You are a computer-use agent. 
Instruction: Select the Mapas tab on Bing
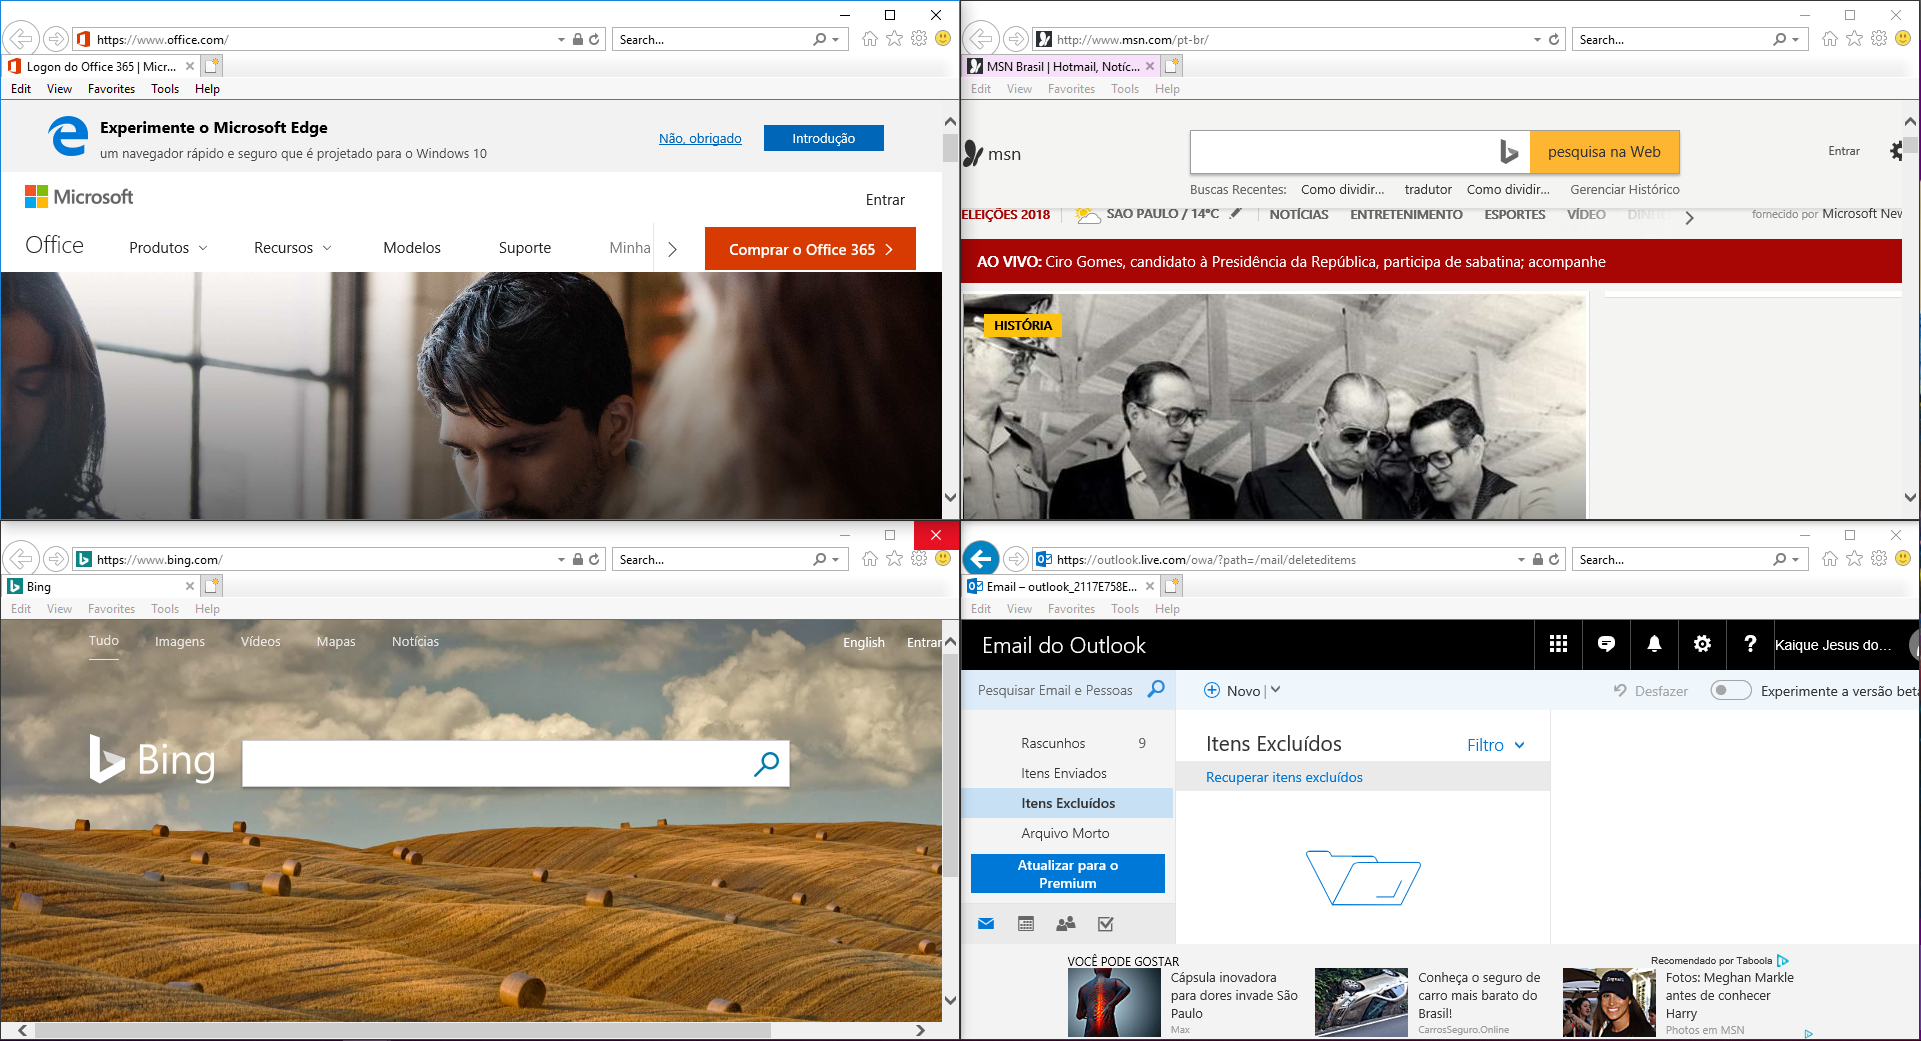tap(336, 642)
